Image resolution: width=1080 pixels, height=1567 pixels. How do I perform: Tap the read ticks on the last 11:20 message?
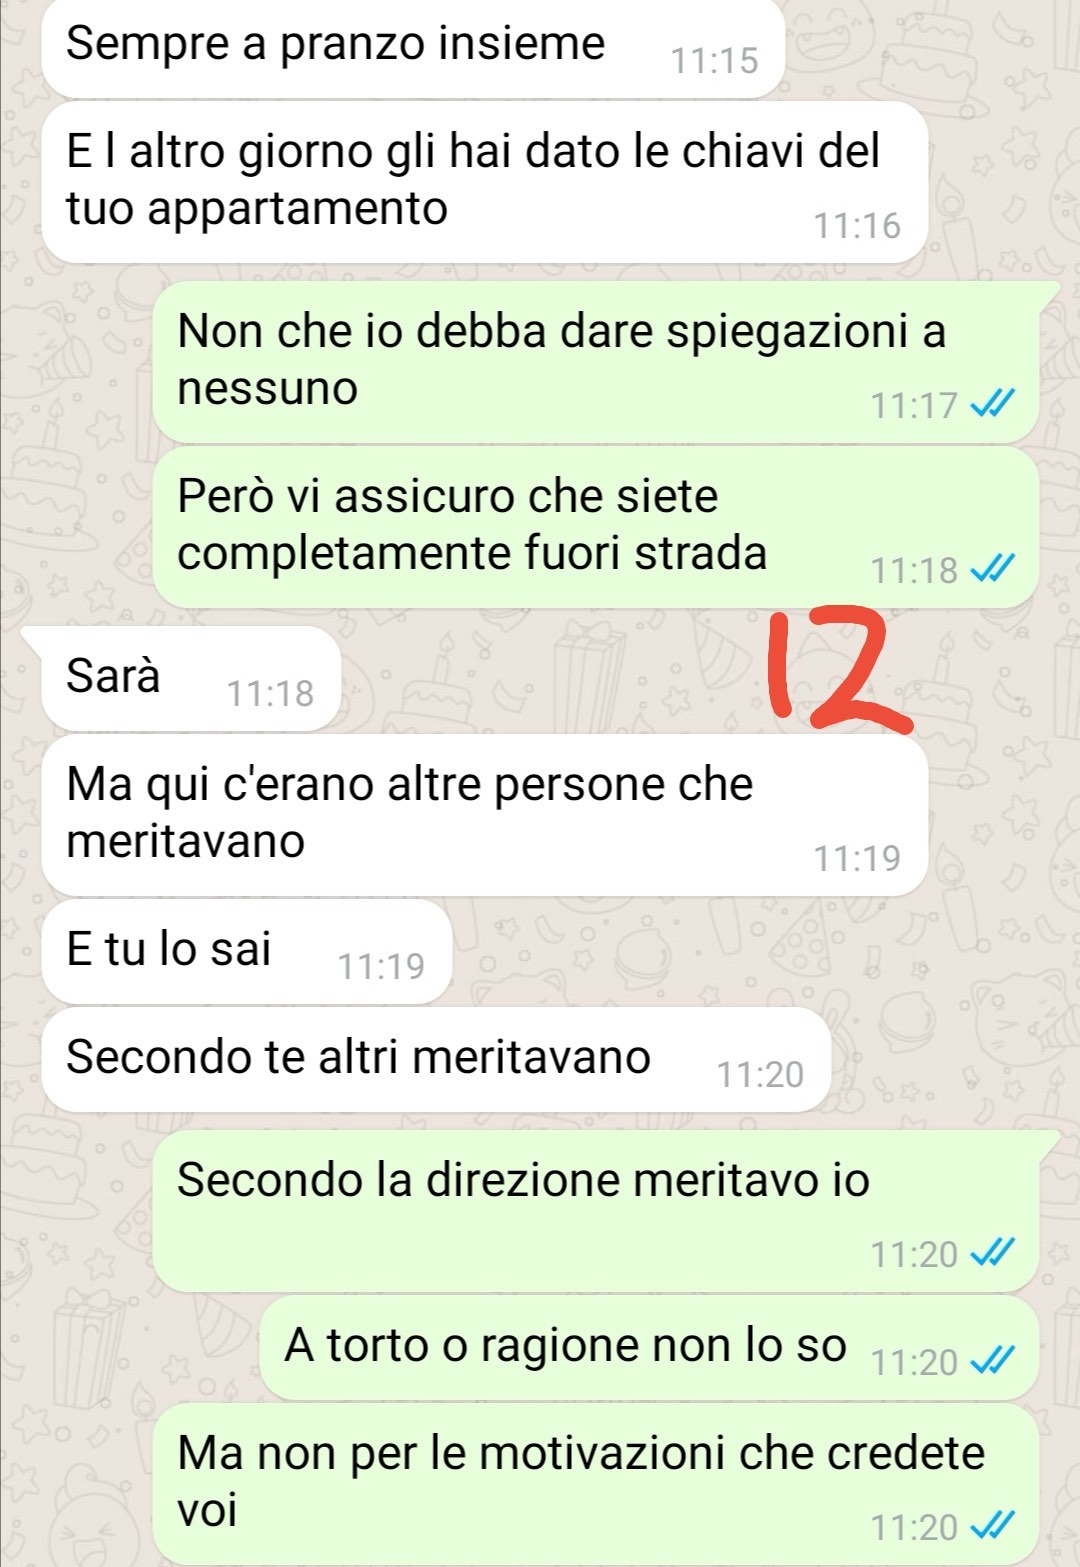[993, 1527]
